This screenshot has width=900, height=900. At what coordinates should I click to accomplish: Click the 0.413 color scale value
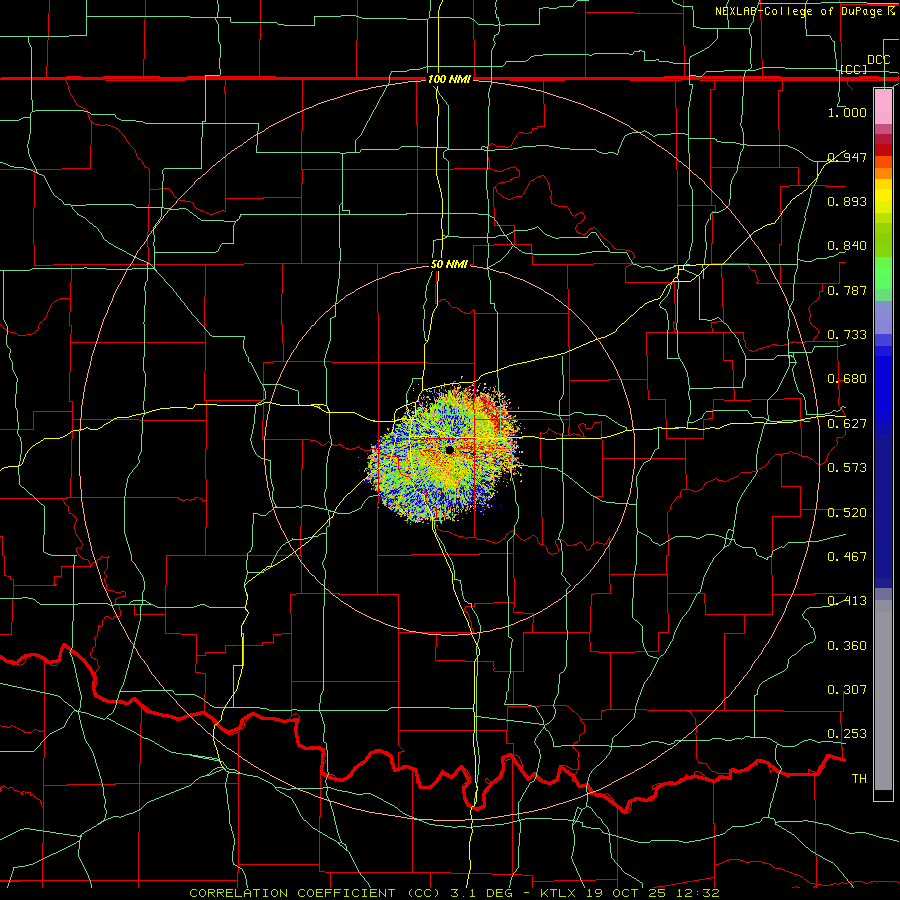coord(847,601)
